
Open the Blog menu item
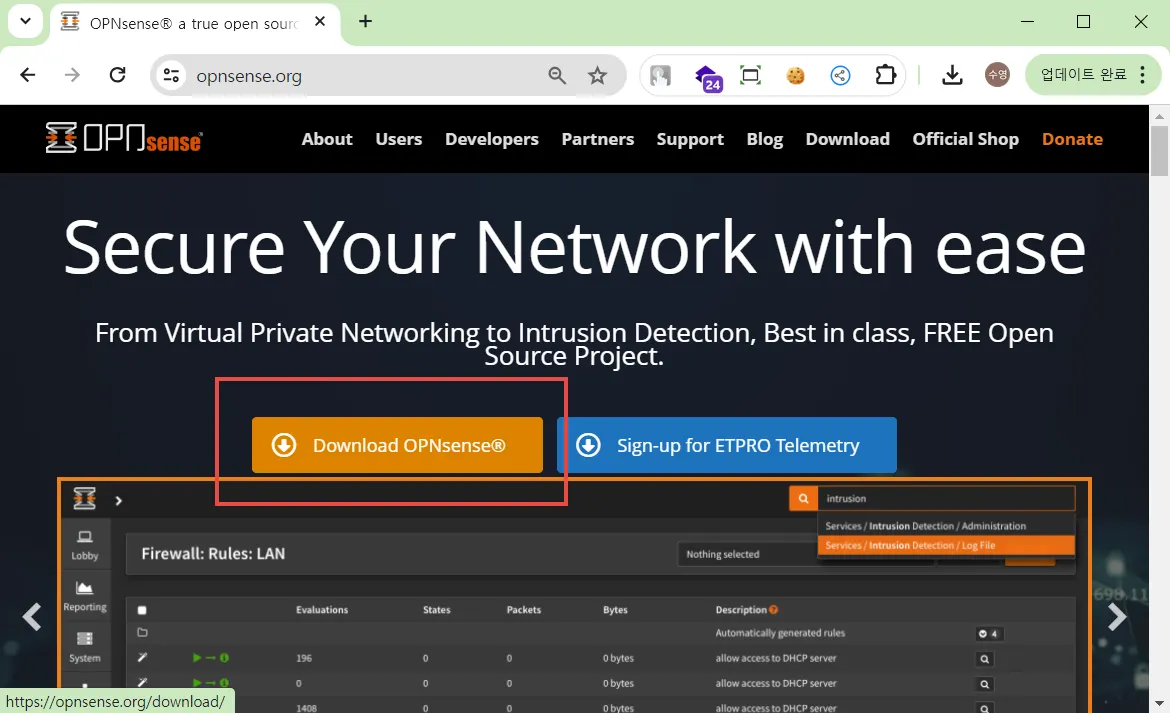point(765,139)
